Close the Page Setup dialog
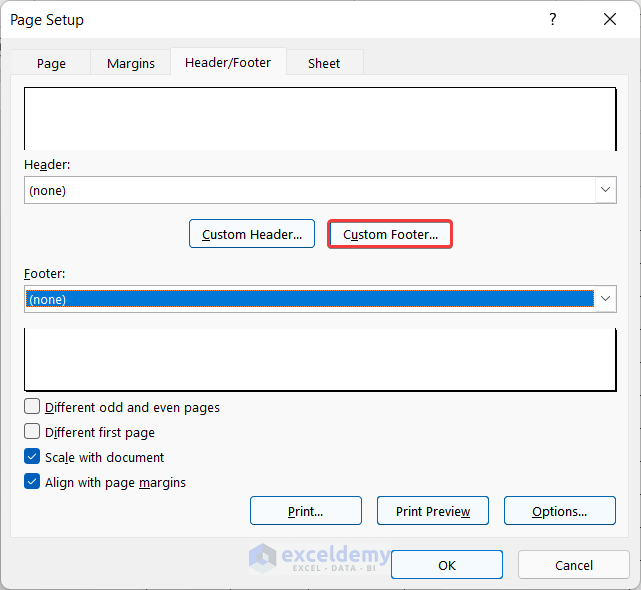 point(610,20)
